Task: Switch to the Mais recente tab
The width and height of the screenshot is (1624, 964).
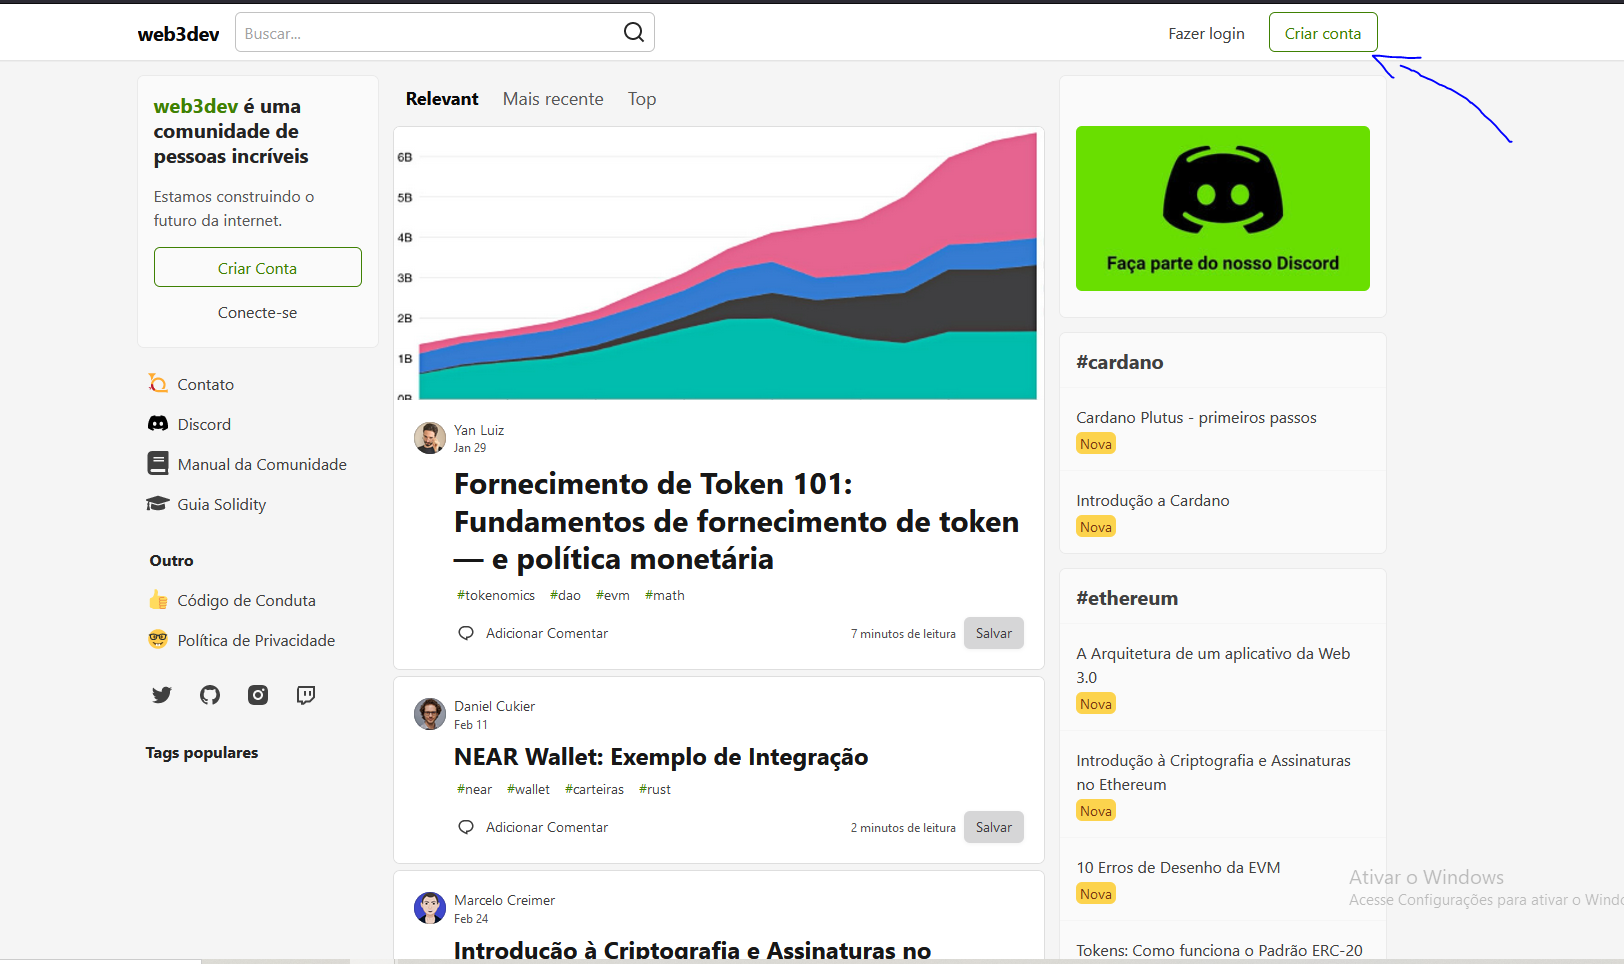Action: coord(552,98)
